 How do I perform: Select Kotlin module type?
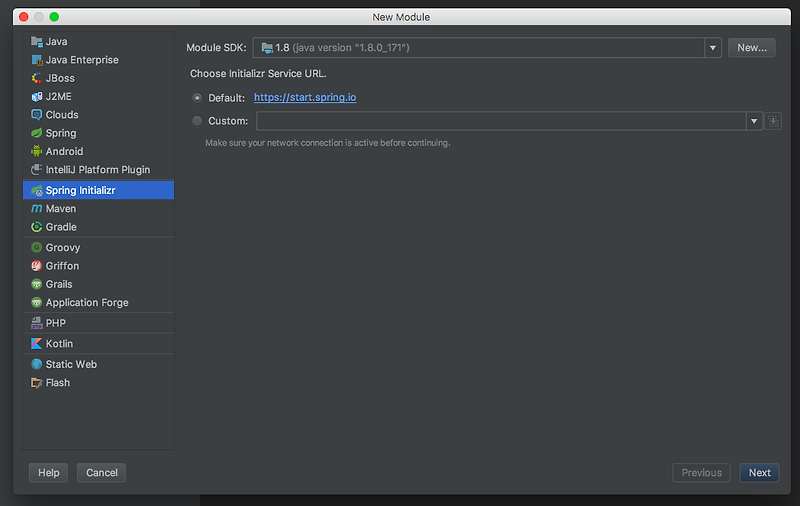coord(98,344)
